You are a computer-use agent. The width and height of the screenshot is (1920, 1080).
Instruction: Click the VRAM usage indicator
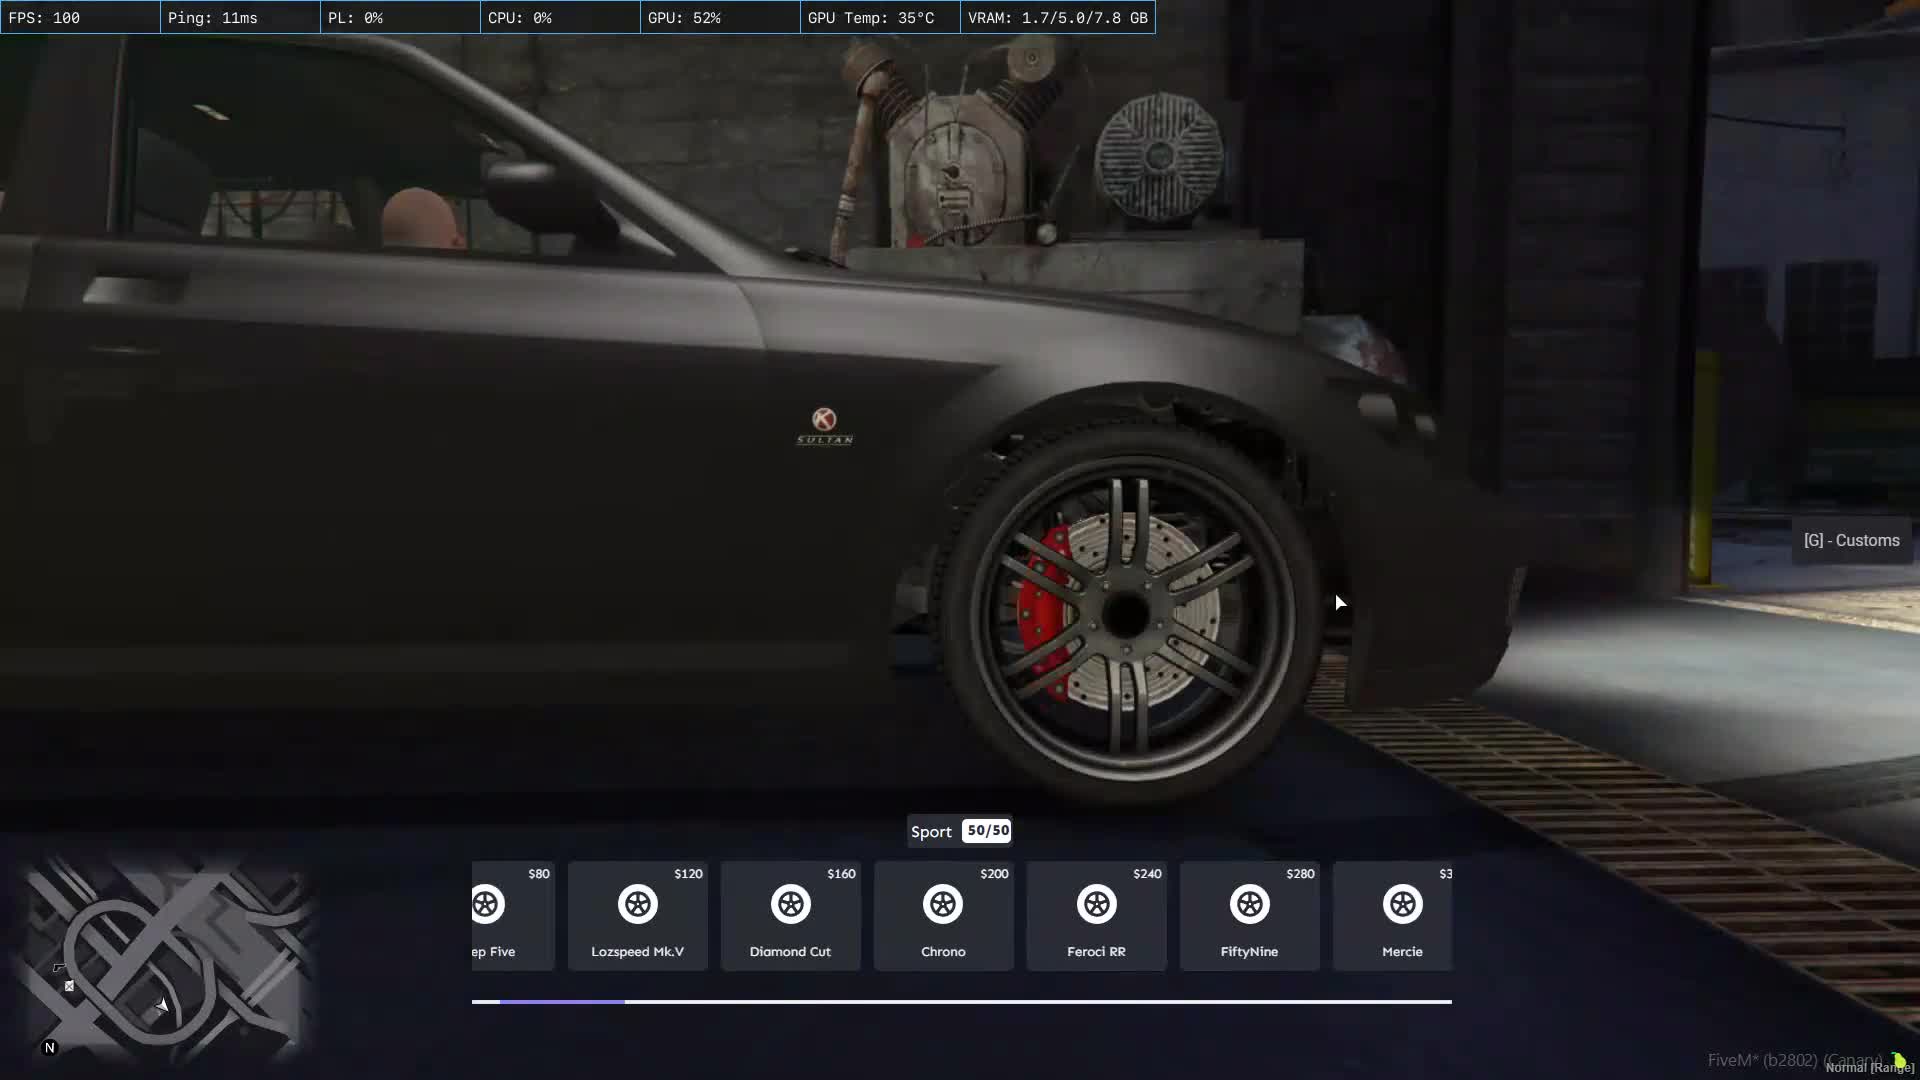click(1056, 17)
